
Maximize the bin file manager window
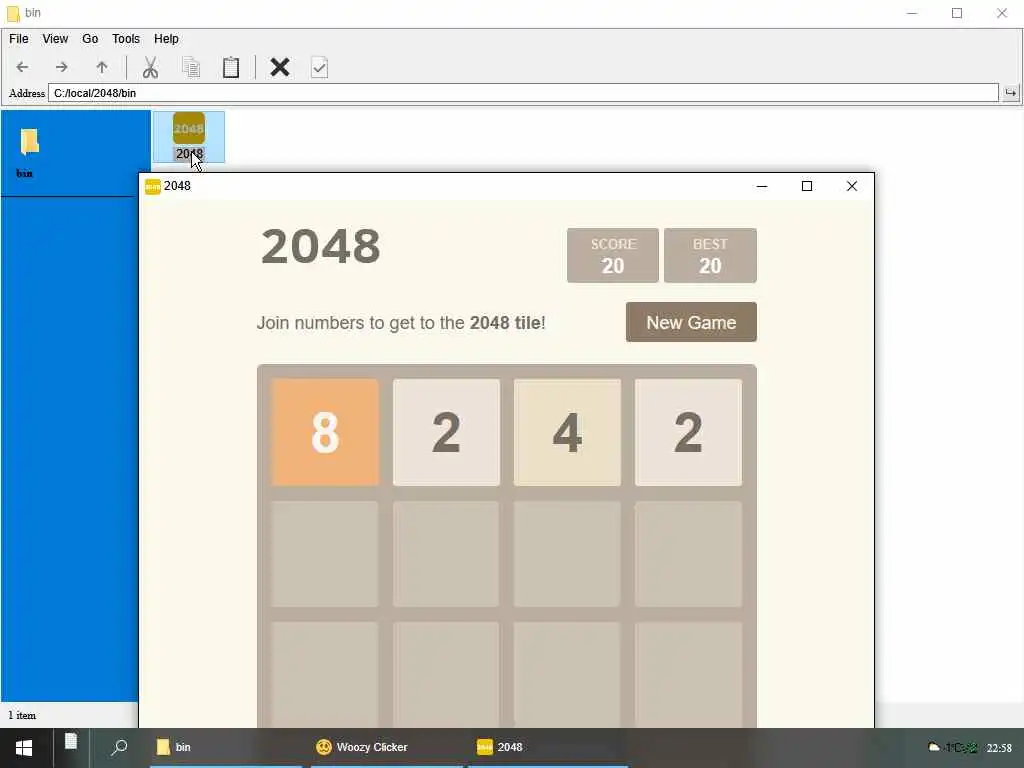(957, 13)
